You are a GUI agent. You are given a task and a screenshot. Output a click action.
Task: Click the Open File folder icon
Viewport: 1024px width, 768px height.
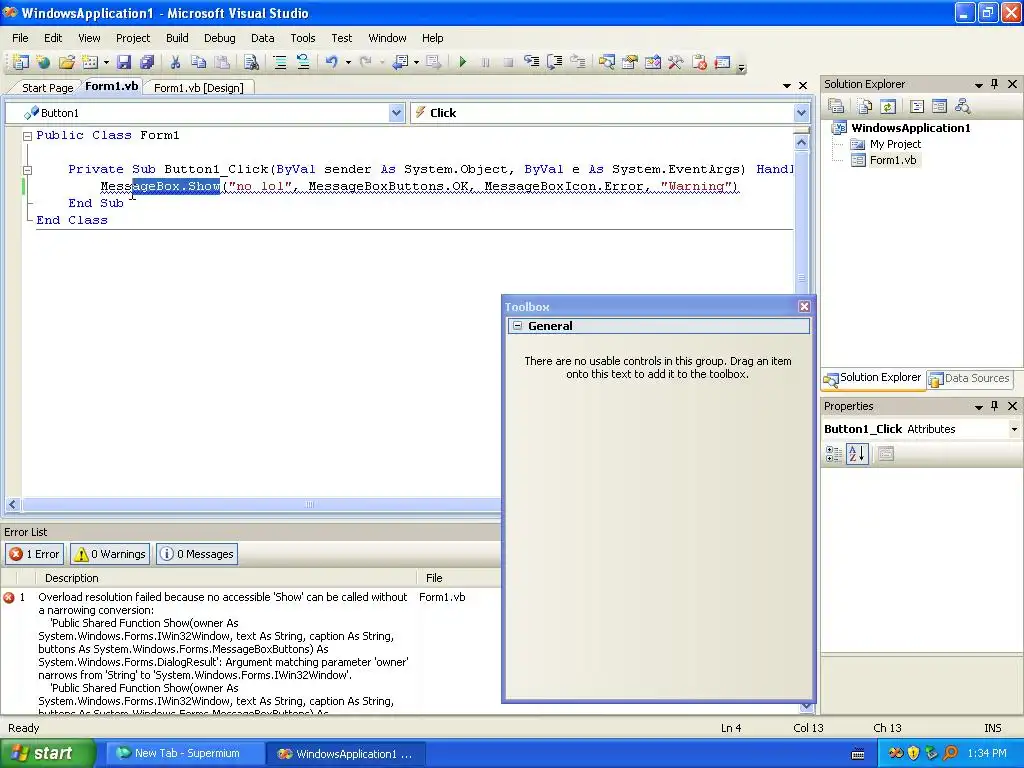[67, 62]
